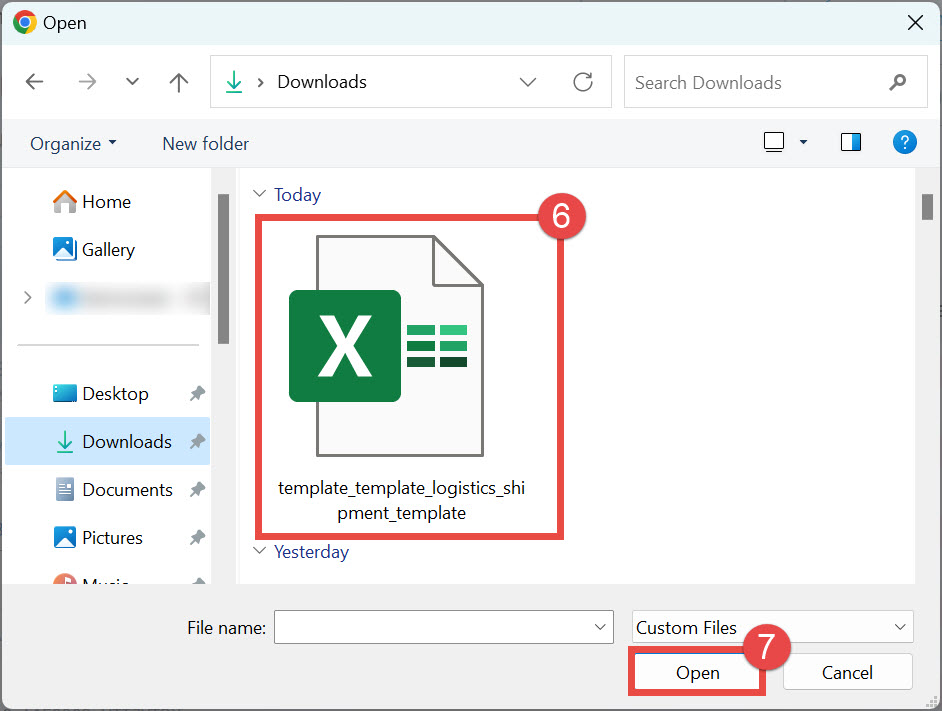942x711 pixels.
Task: Click the magnifier search icon
Action: [898, 82]
